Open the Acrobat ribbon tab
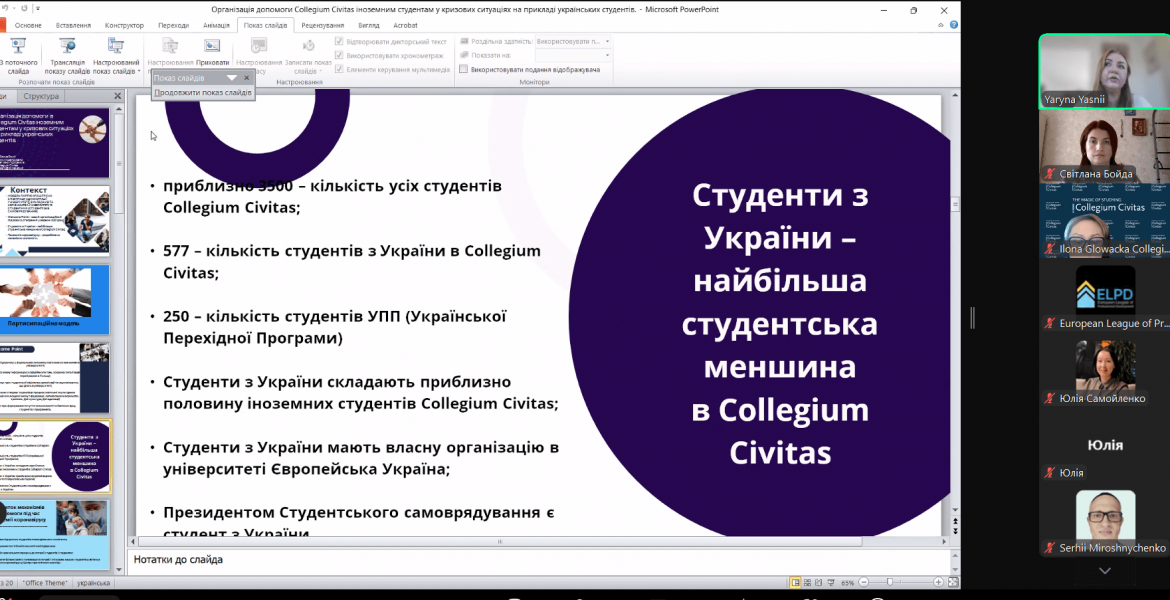This screenshot has width=1170, height=600. coord(405,25)
